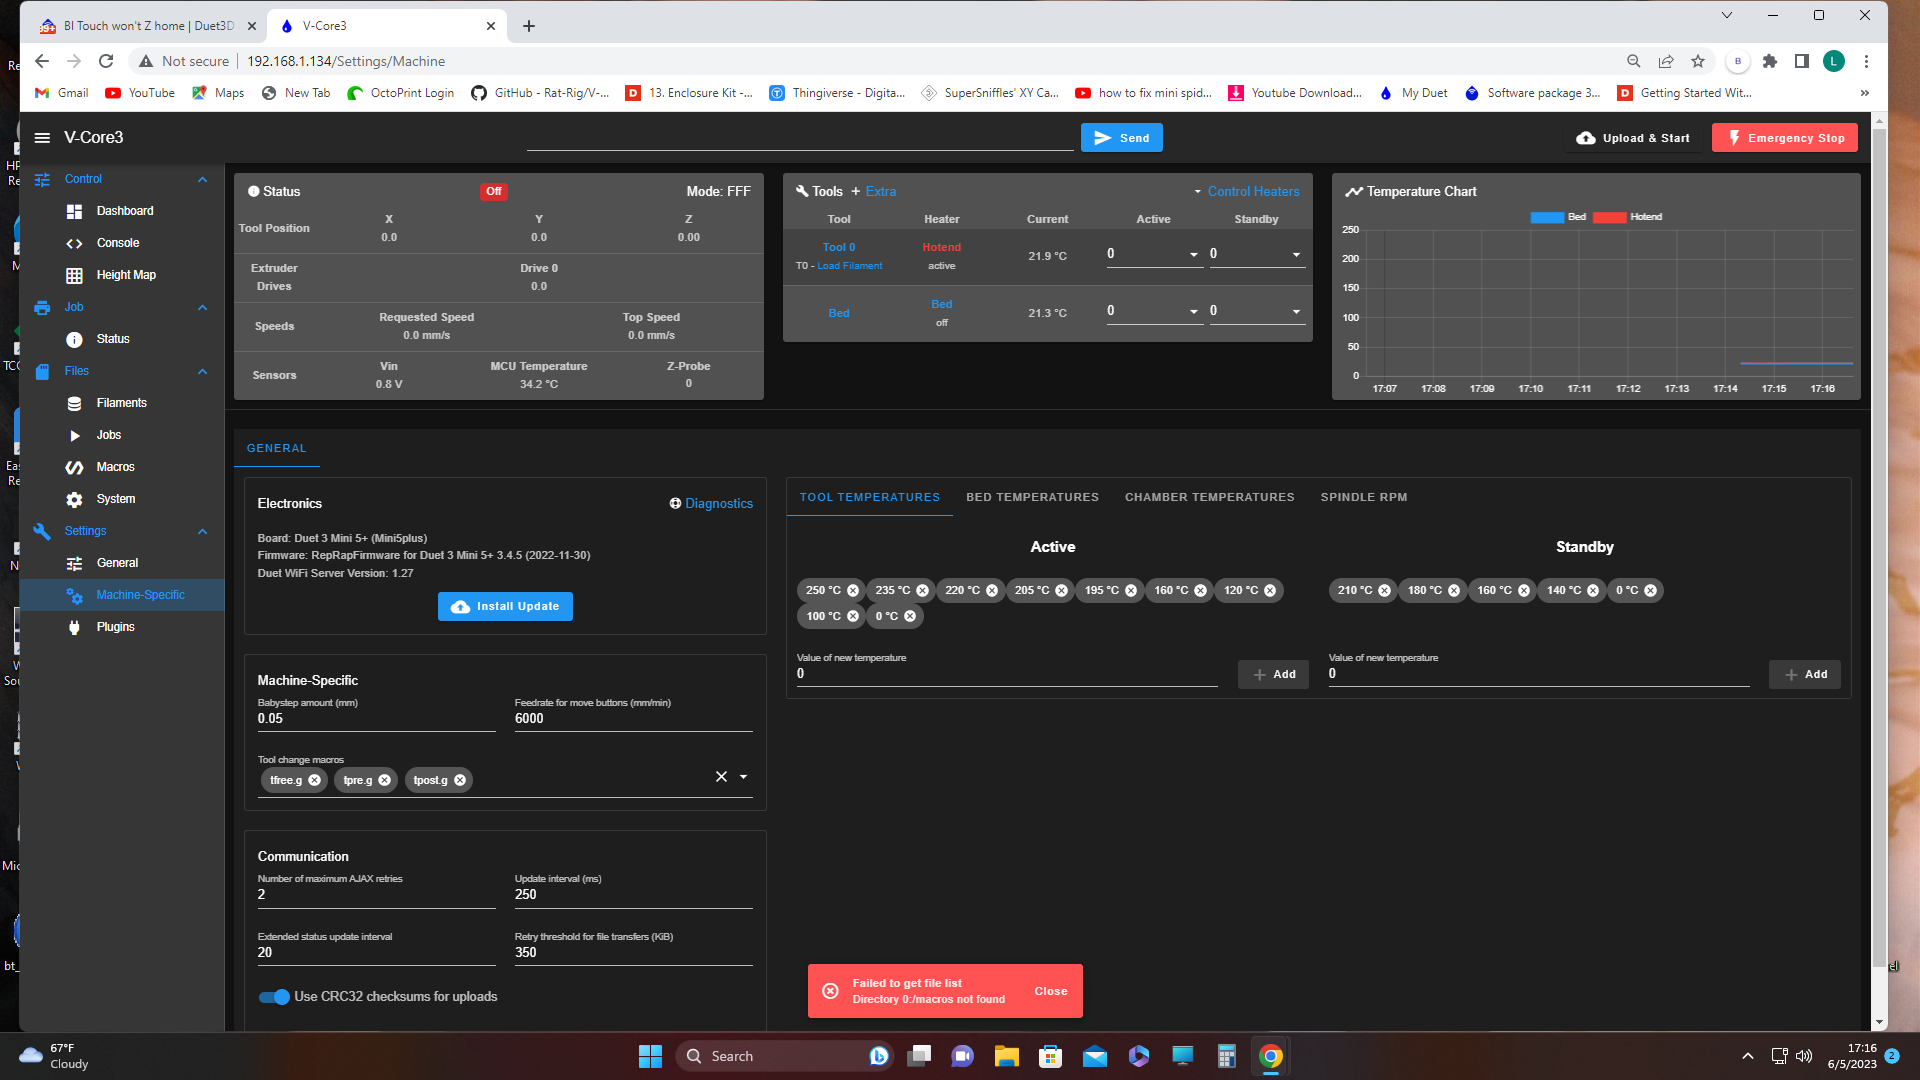The width and height of the screenshot is (1920, 1080).
Task: Open the Dashboard page
Action: tap(123, 211)
